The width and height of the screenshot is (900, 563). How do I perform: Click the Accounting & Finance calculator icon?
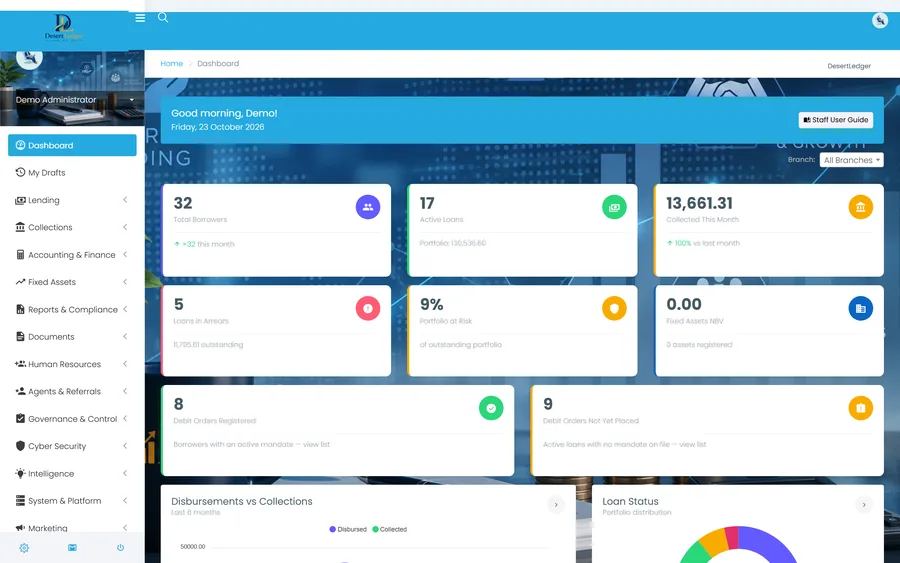[x=20, y=255]
